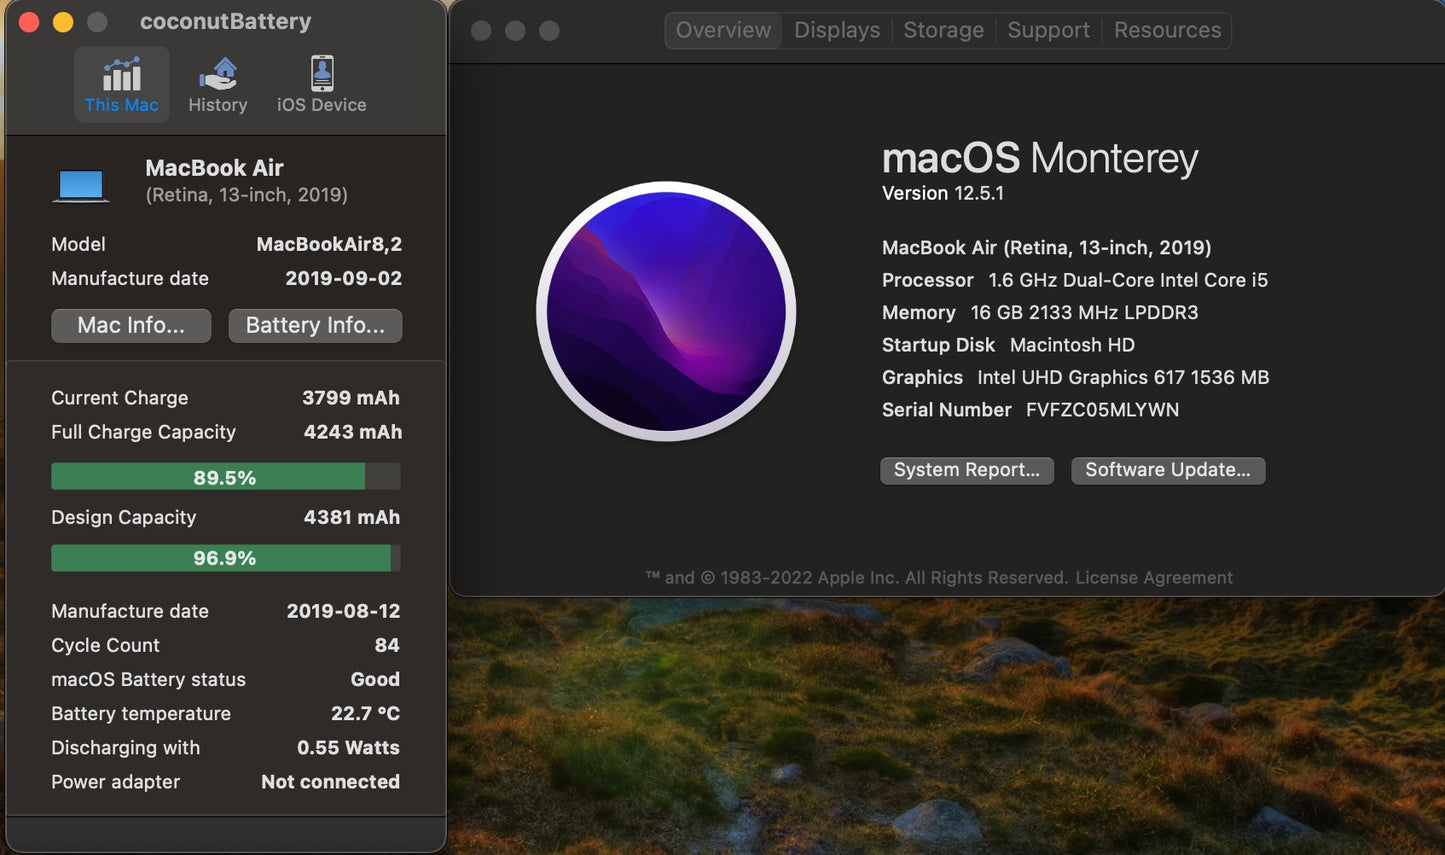Open System Report
The height and width of the screenshot is (855, 1445).
(966, 470)
